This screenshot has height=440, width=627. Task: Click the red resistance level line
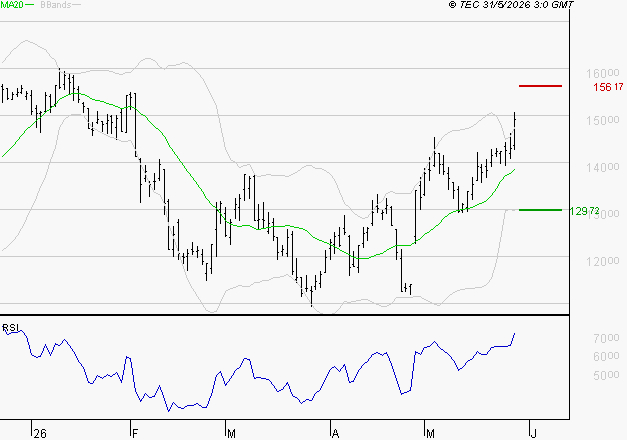540,86
